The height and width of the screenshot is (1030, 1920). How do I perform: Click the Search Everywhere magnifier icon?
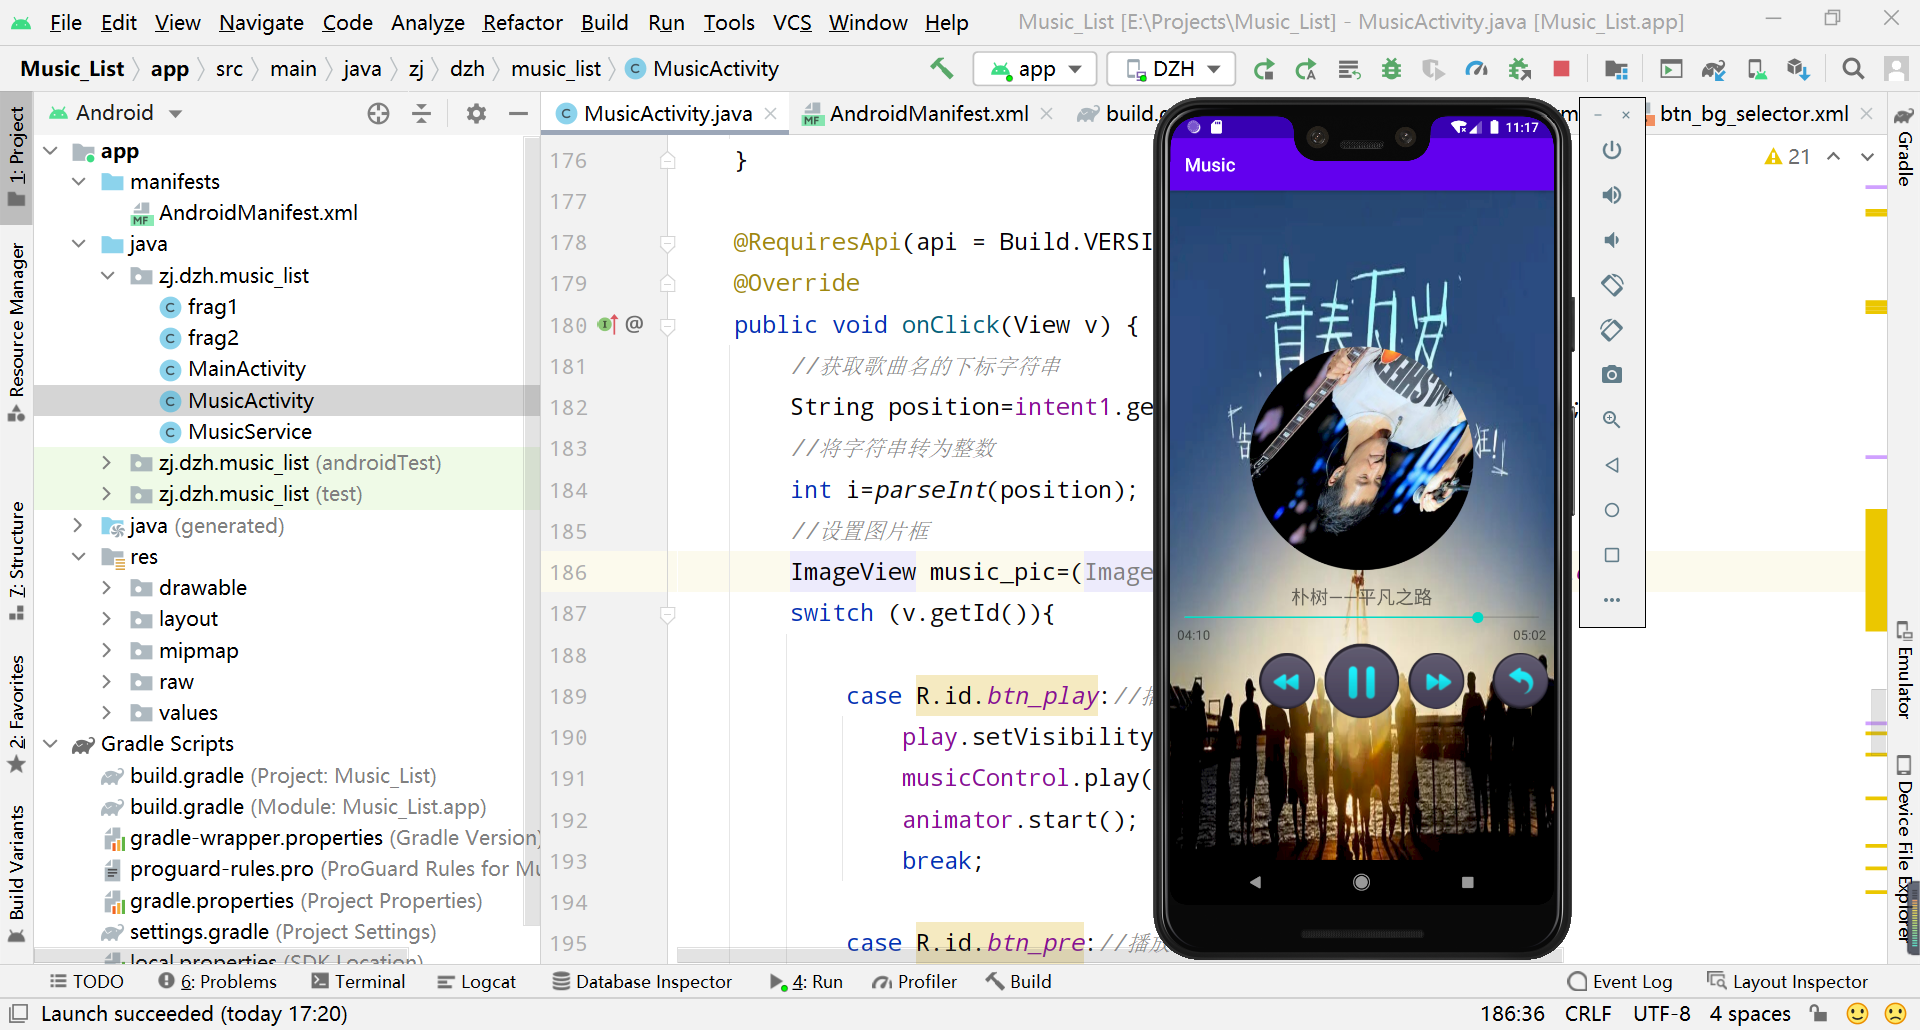coord(1853,69)
